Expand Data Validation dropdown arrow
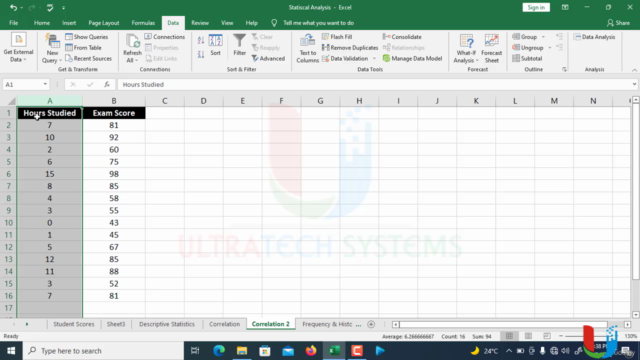The height and width of the screenshot is (360, 640). pyautogui.click(x=374, y=58)
